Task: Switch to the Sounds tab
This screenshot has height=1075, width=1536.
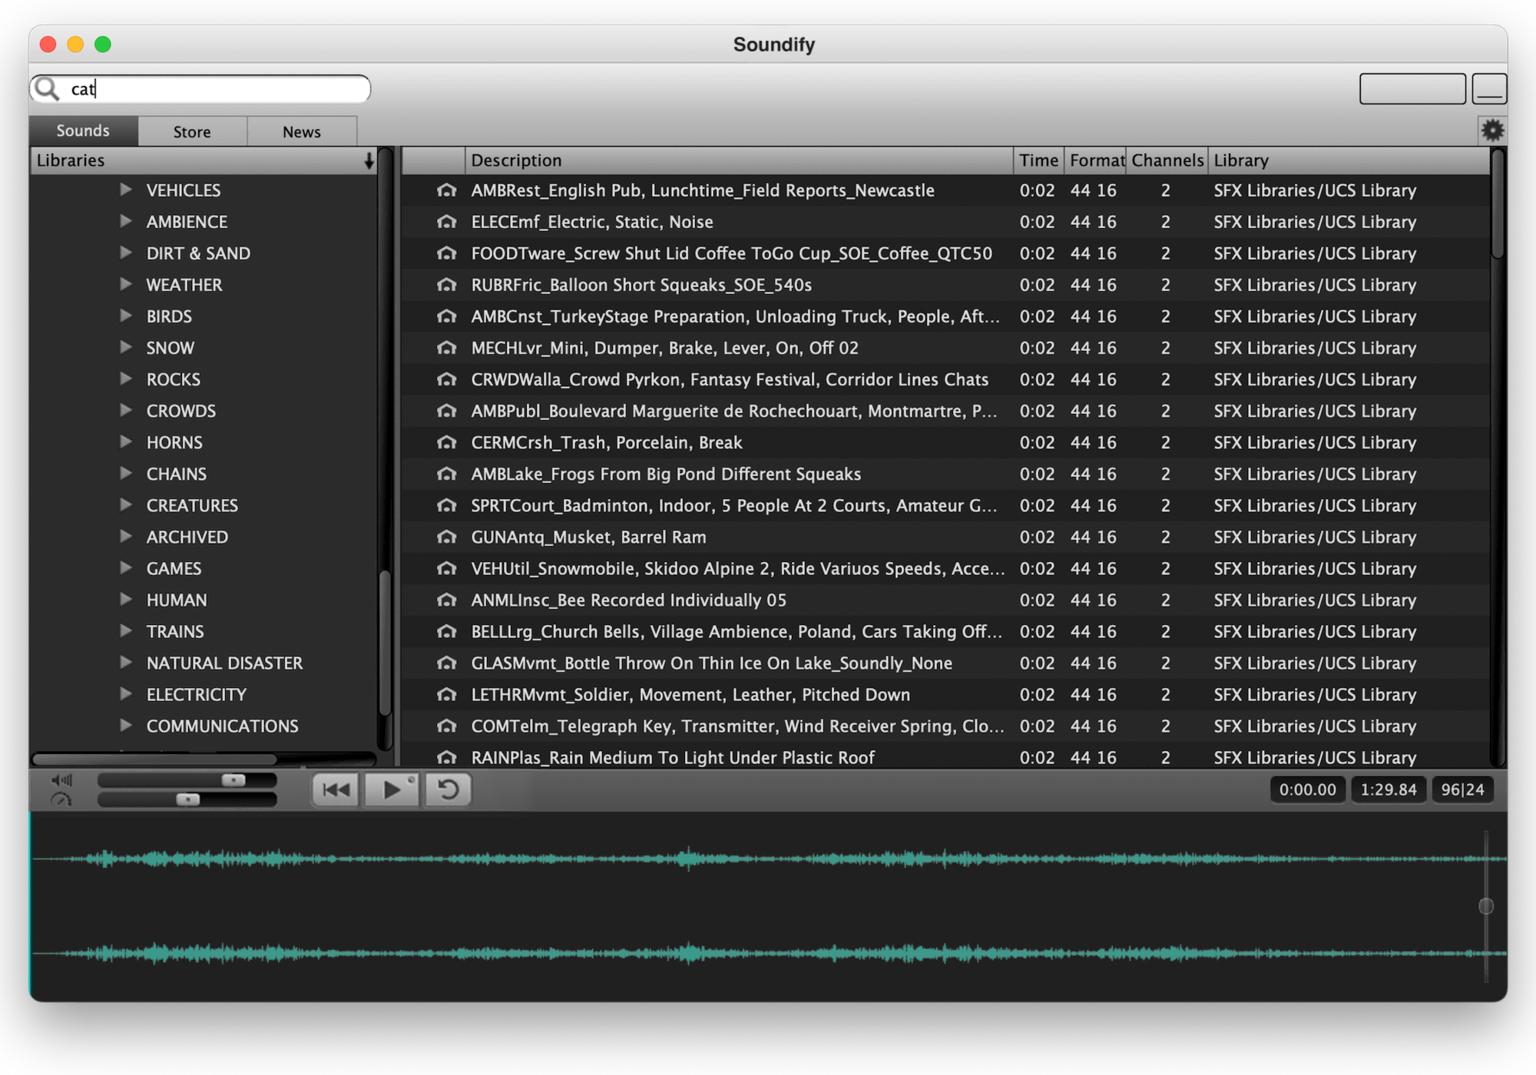Action: 83,131
